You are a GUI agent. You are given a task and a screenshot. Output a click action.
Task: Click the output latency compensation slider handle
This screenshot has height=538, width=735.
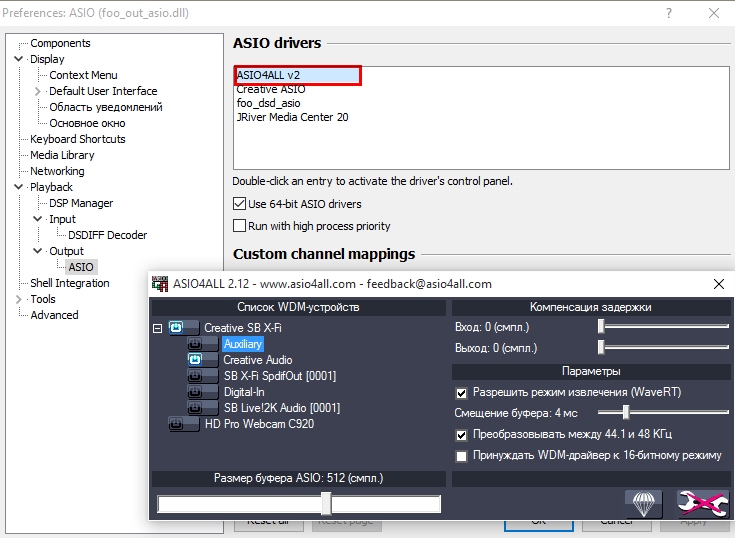point(601,347)
